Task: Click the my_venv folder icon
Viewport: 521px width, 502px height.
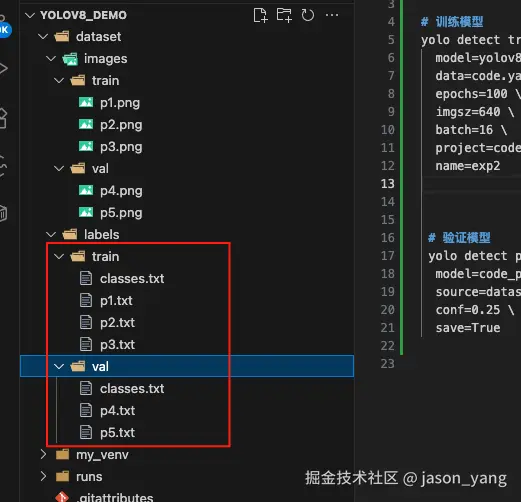Action: point(62,454)
